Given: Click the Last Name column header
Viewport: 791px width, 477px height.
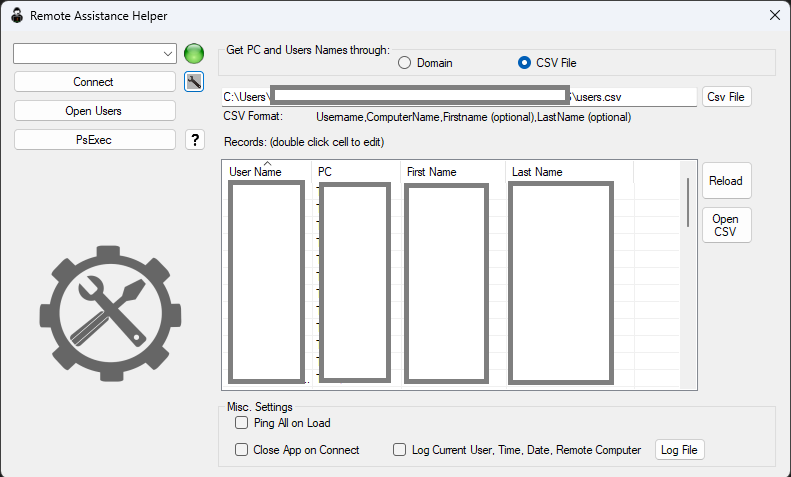Looking at the screenshot, I should (570, 171).
